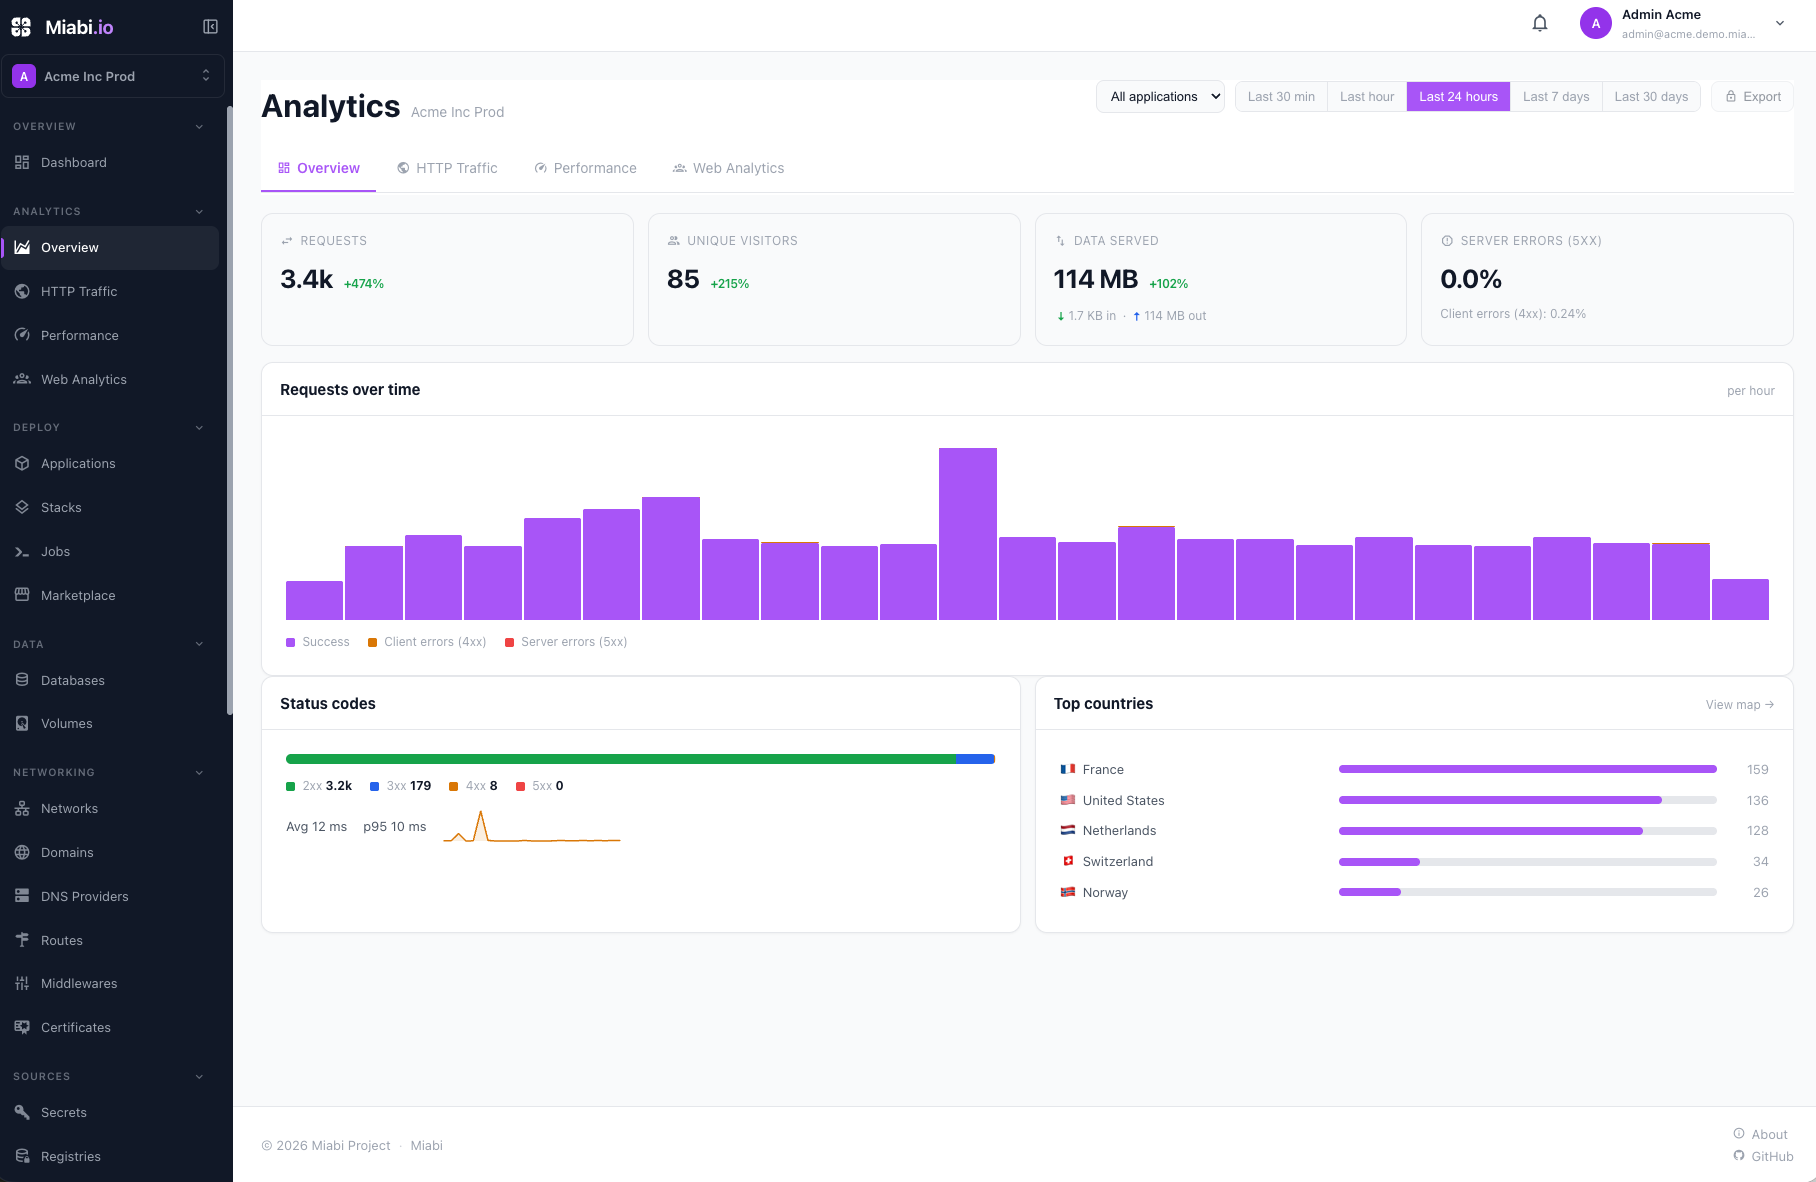Click the Jobs terminal icon
This screenshot has height=1182, width=1816.
tap(22, 551)
